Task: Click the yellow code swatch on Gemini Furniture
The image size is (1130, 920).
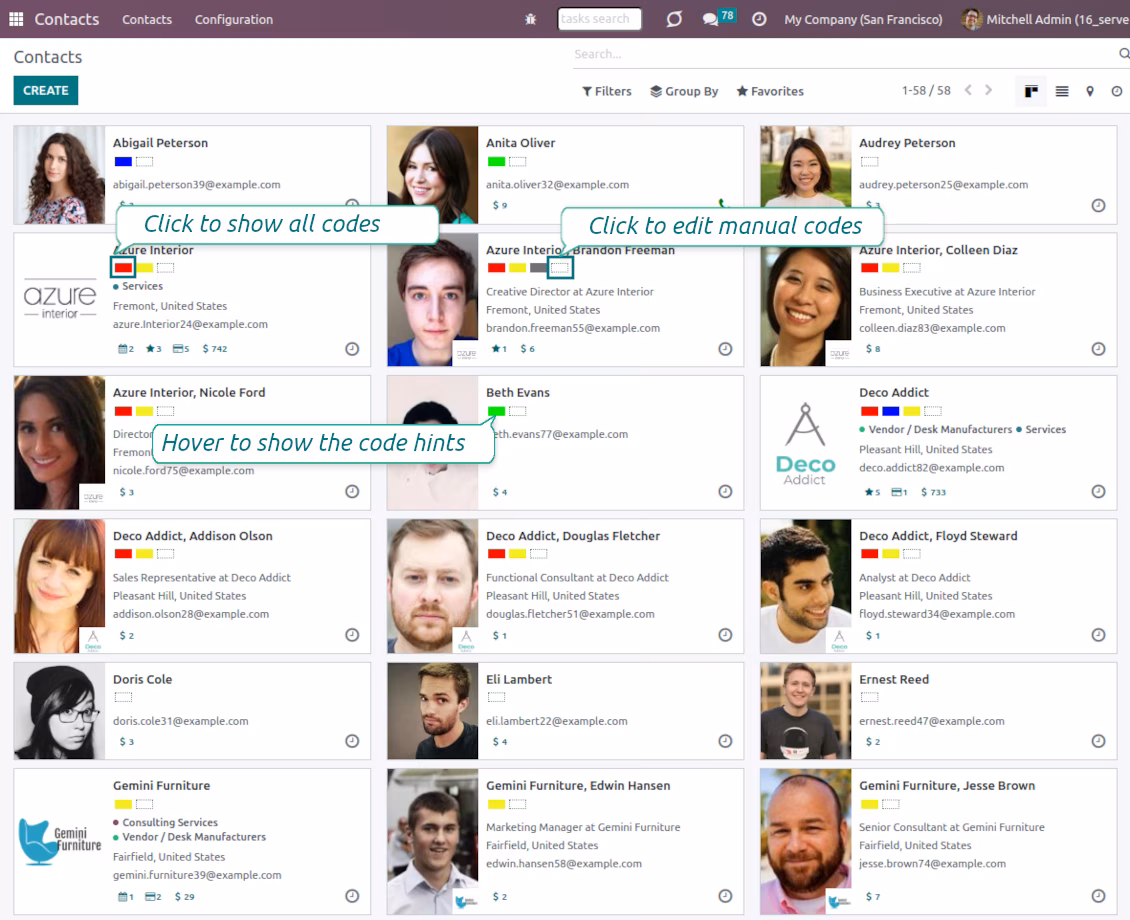Action: (123, 804)
